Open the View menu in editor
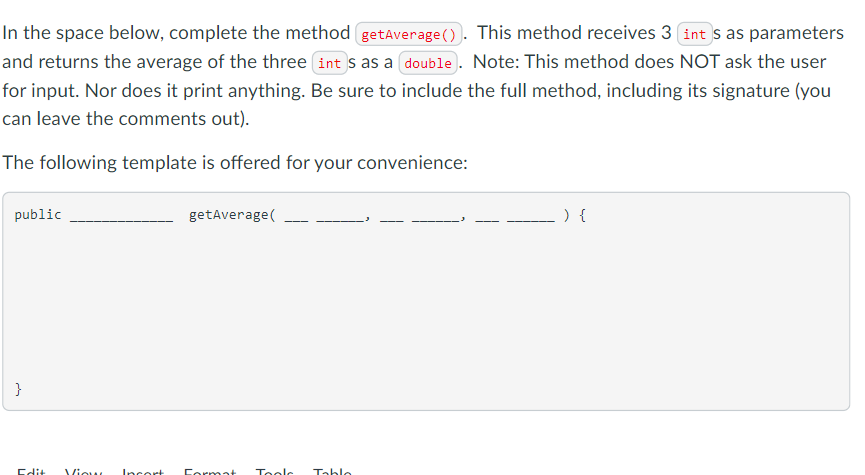 coord(83,472)
